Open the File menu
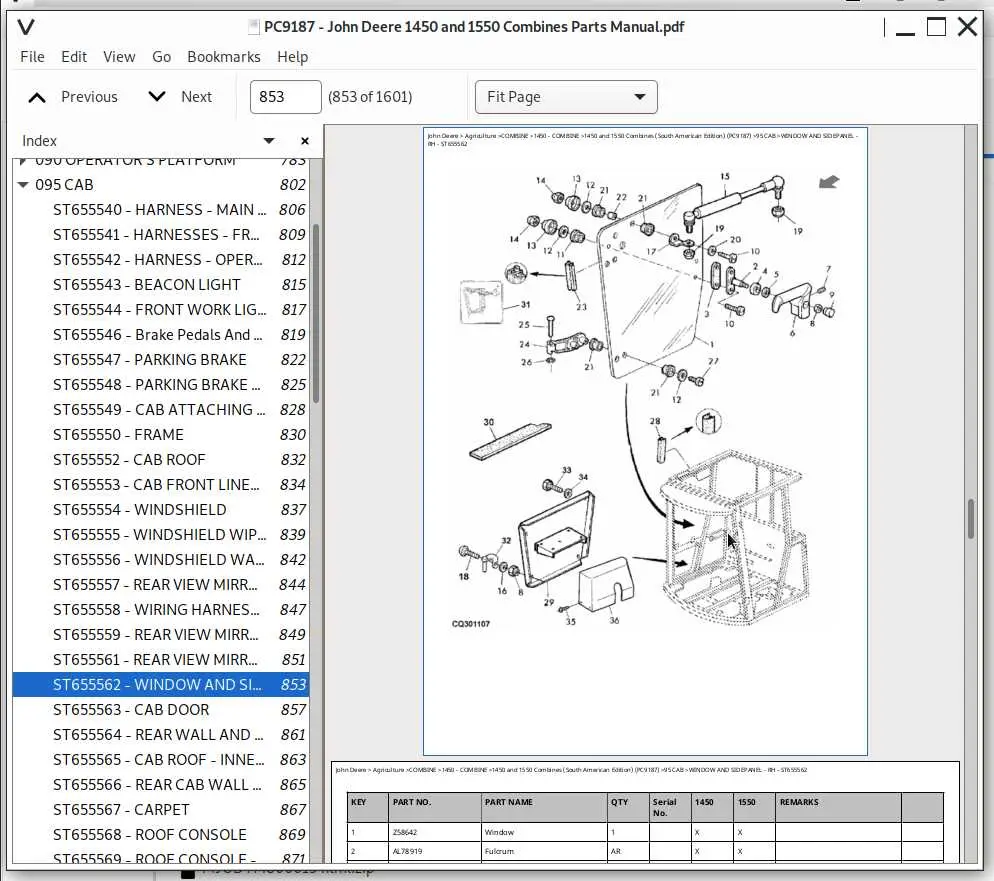 32,57
